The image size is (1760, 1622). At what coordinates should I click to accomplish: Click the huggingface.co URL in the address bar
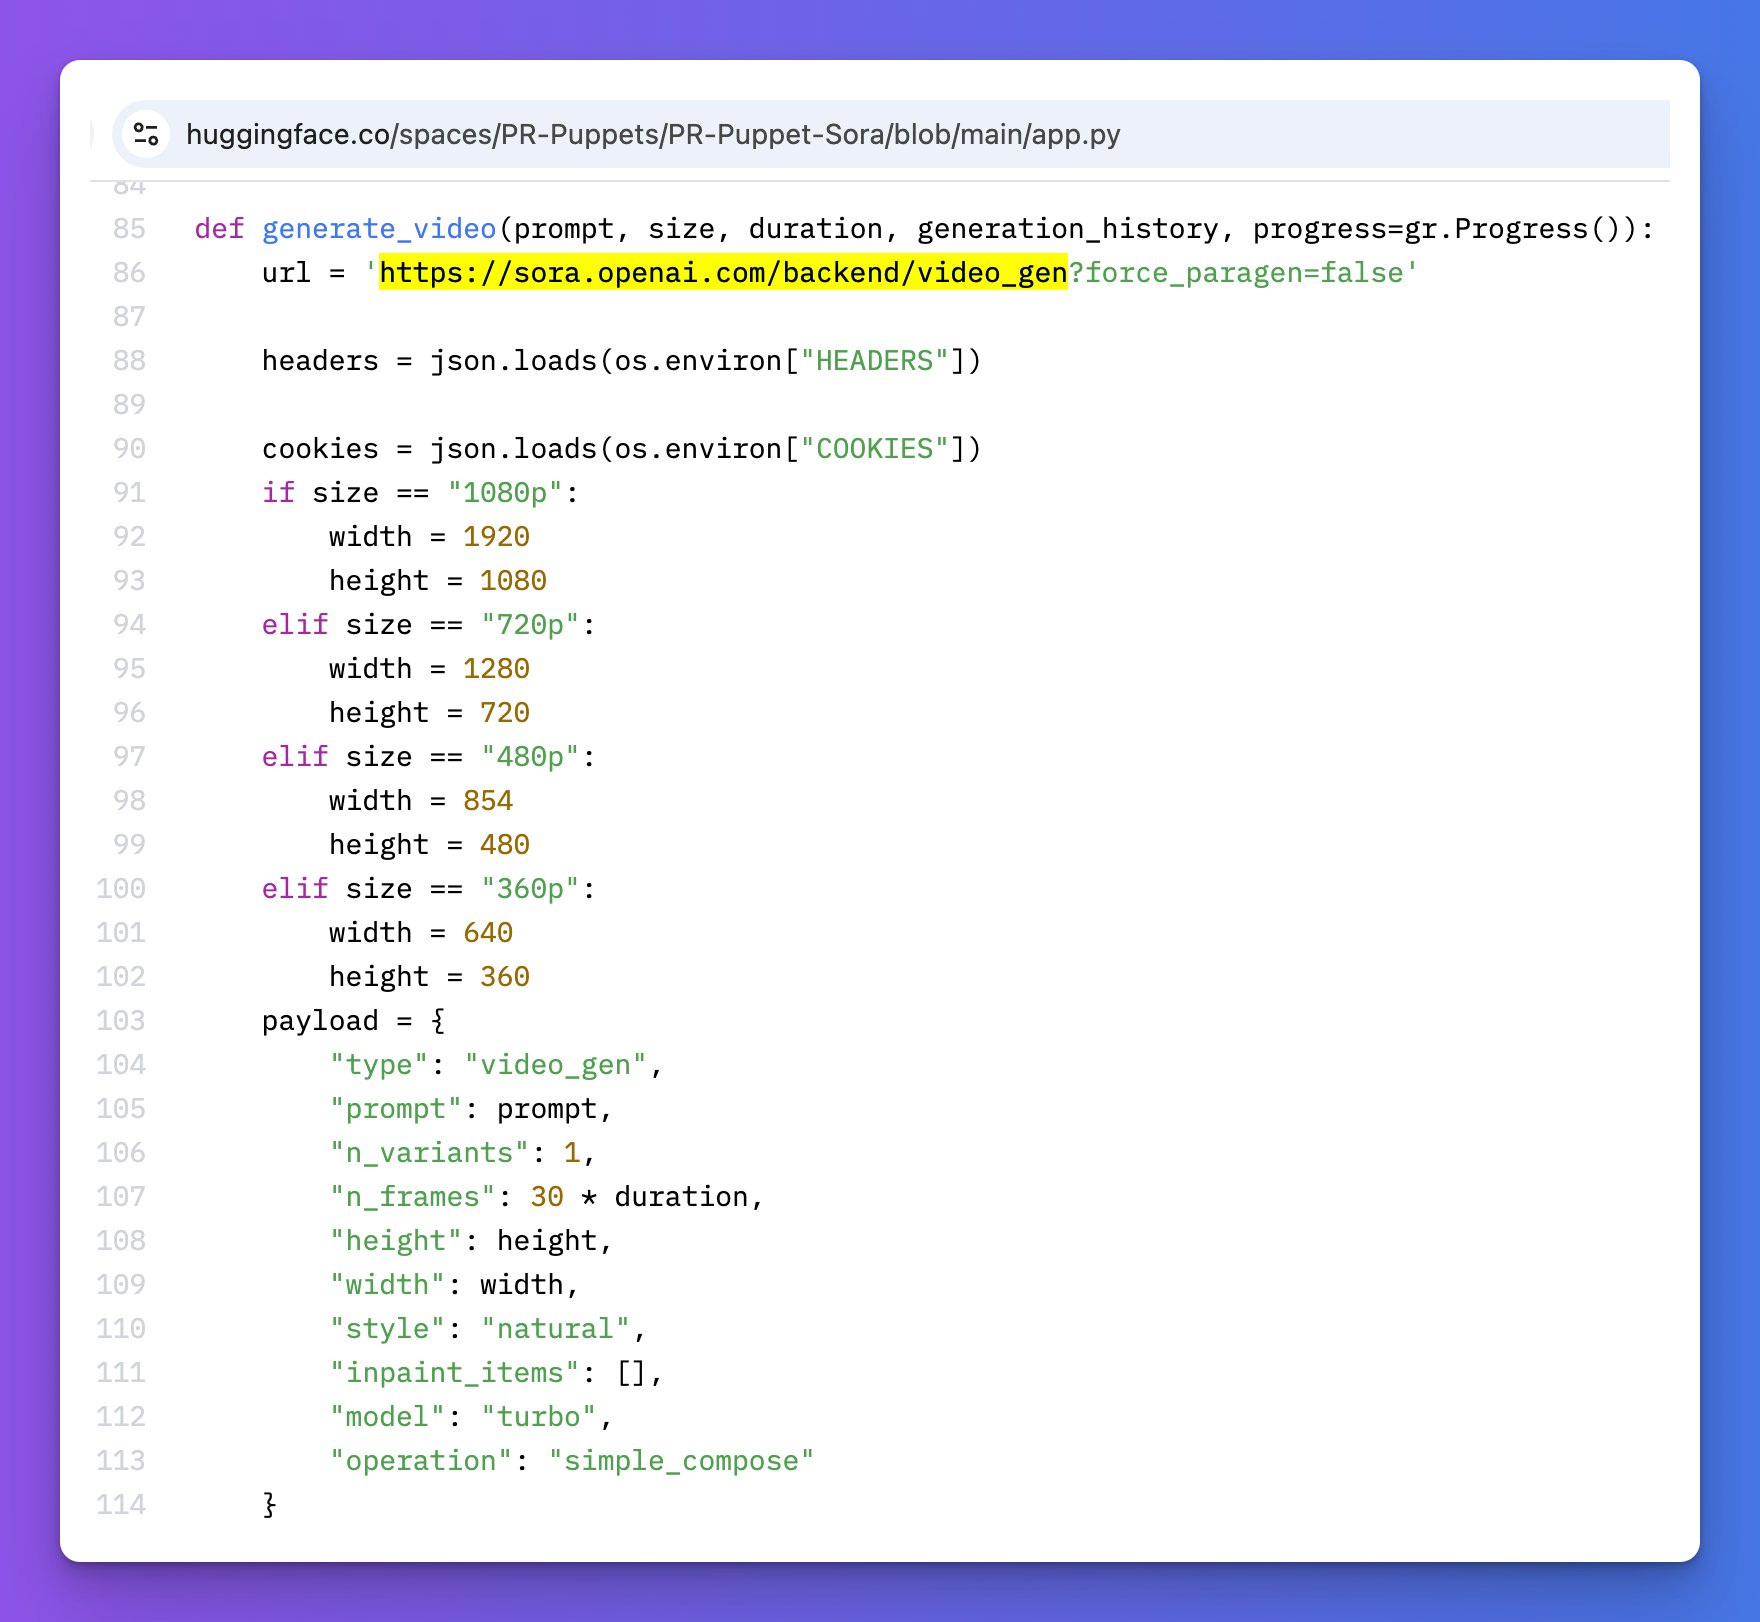point(652,134)
